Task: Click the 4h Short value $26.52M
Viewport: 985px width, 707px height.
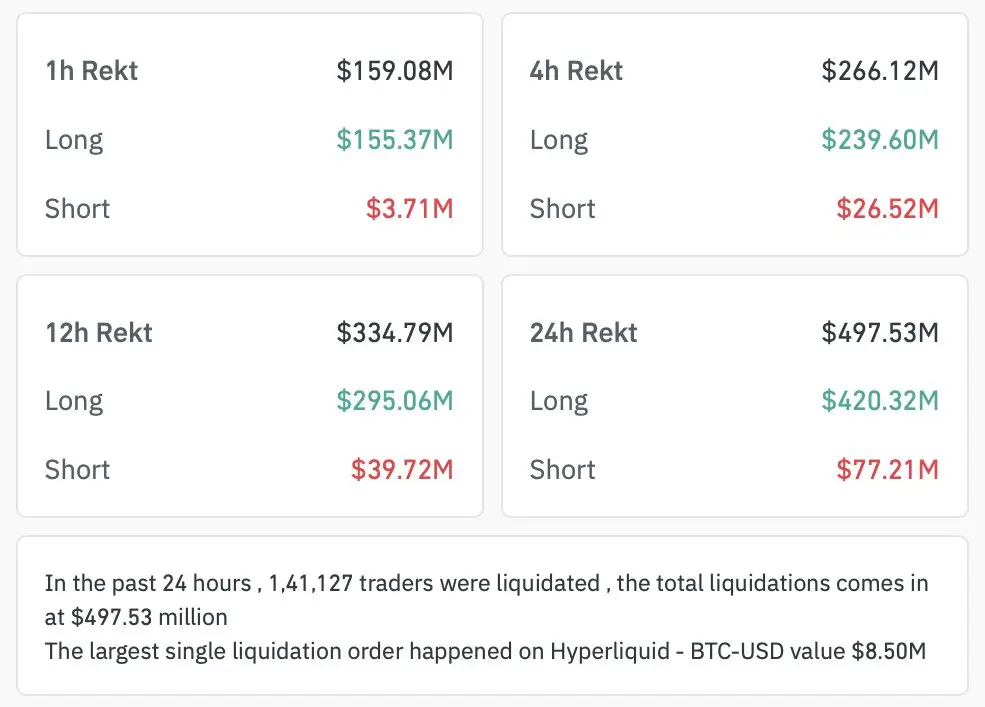Action: pyautogui.click(x=887, y=209)
